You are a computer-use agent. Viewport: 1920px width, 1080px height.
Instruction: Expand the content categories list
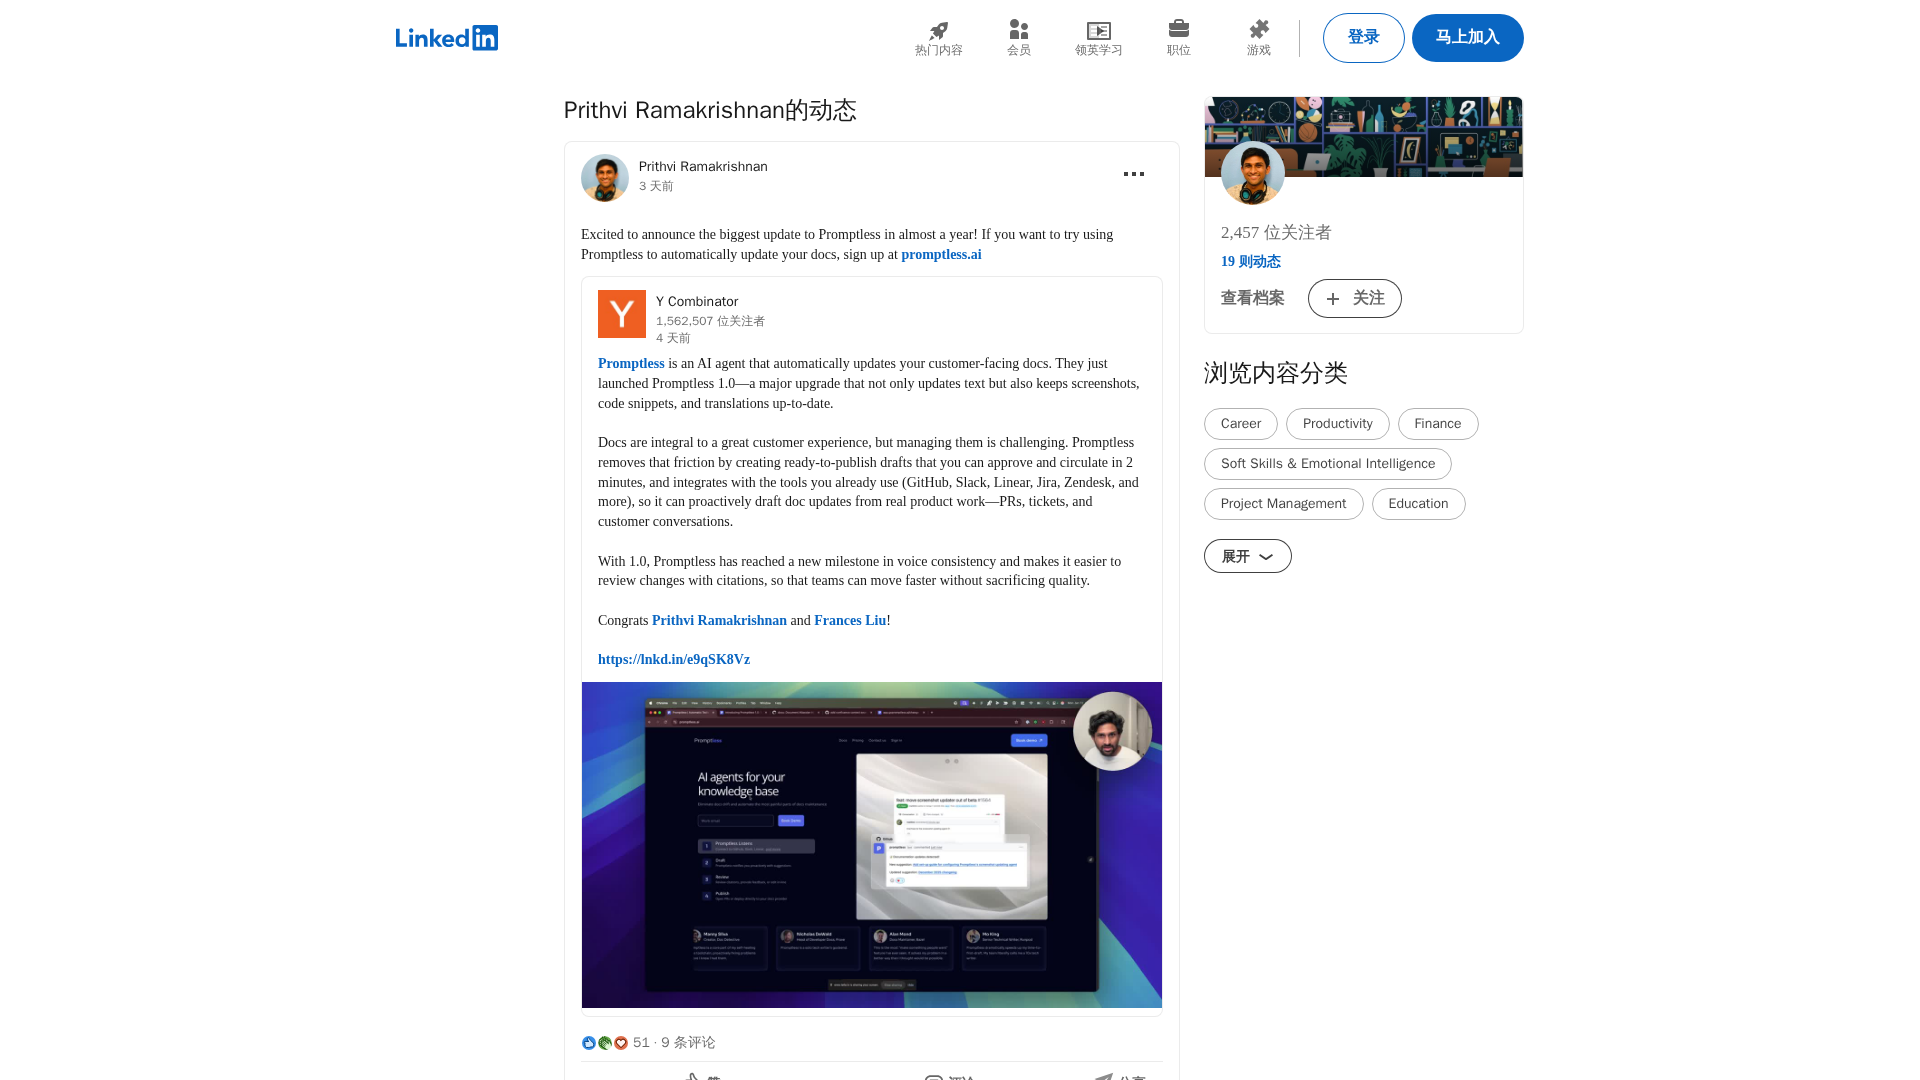point(1247,556)
